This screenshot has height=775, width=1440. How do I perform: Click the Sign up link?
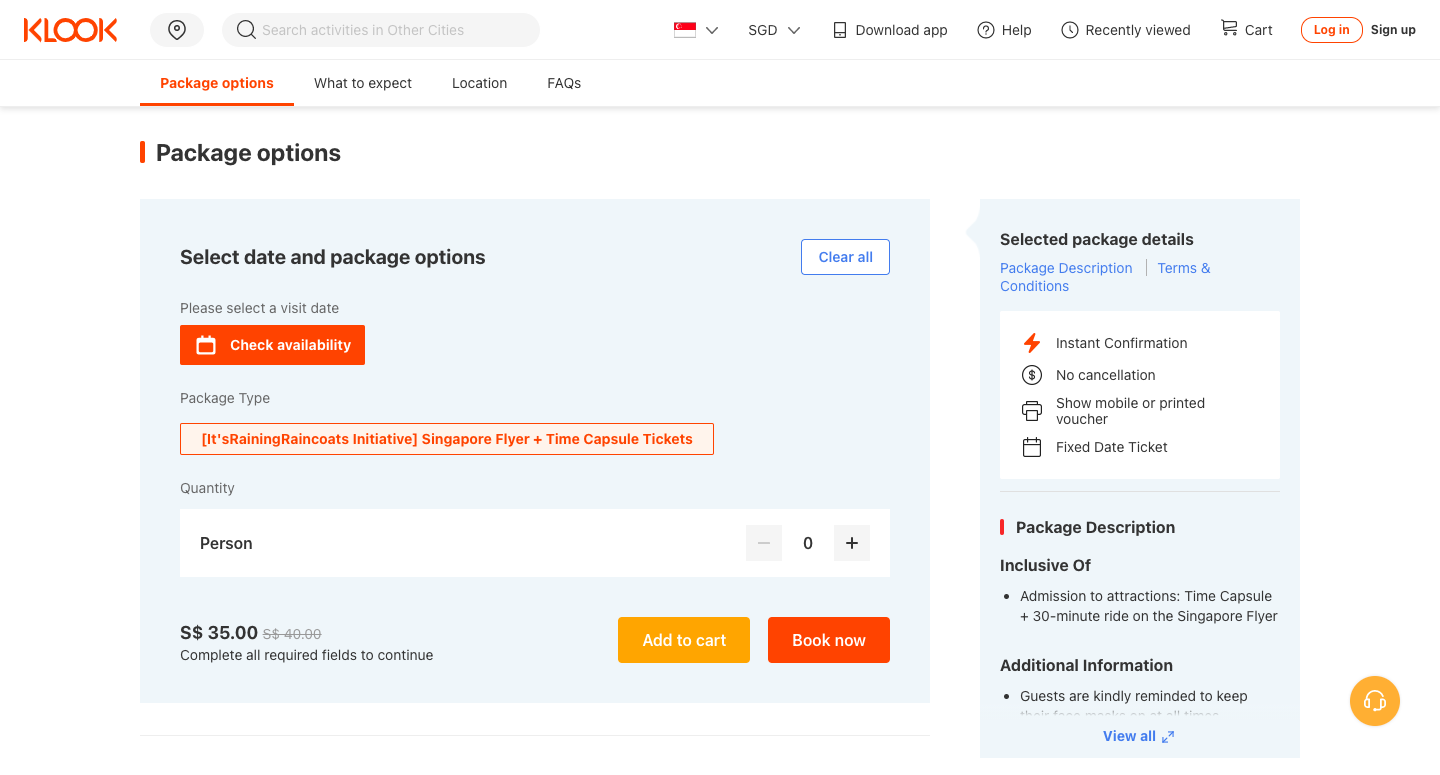1393,30
